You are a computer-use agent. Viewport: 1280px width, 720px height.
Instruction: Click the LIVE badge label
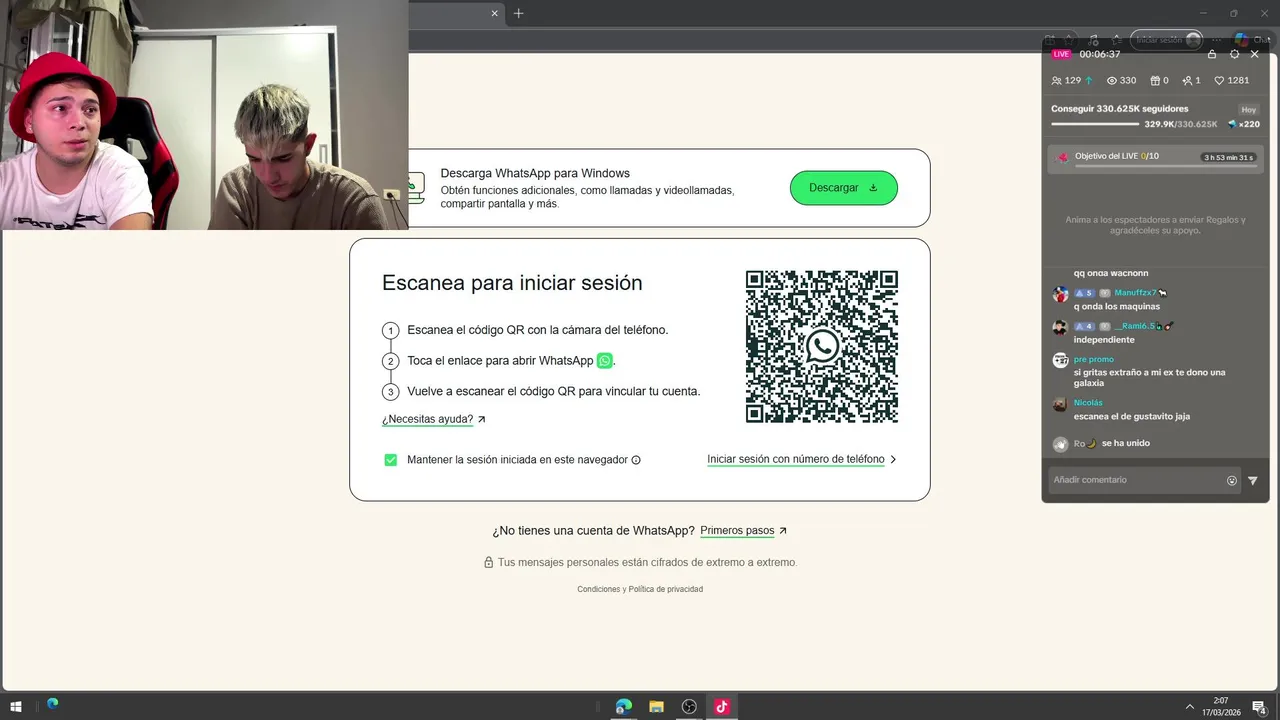coord(1061,54)
